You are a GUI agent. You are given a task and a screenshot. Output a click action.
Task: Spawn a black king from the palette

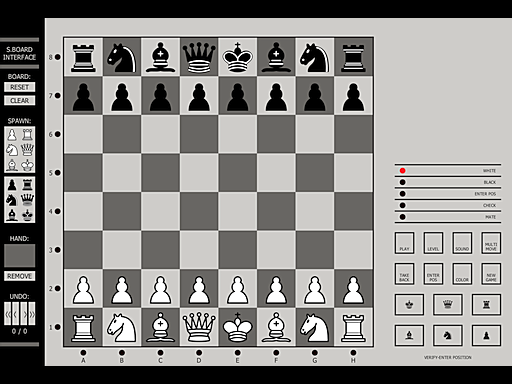coord(27,215)
